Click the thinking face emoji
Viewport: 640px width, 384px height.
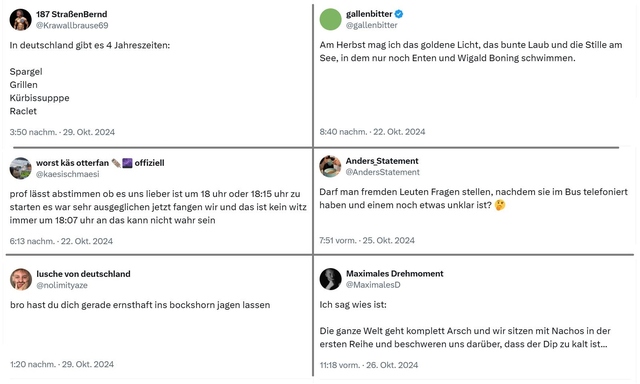500,205
